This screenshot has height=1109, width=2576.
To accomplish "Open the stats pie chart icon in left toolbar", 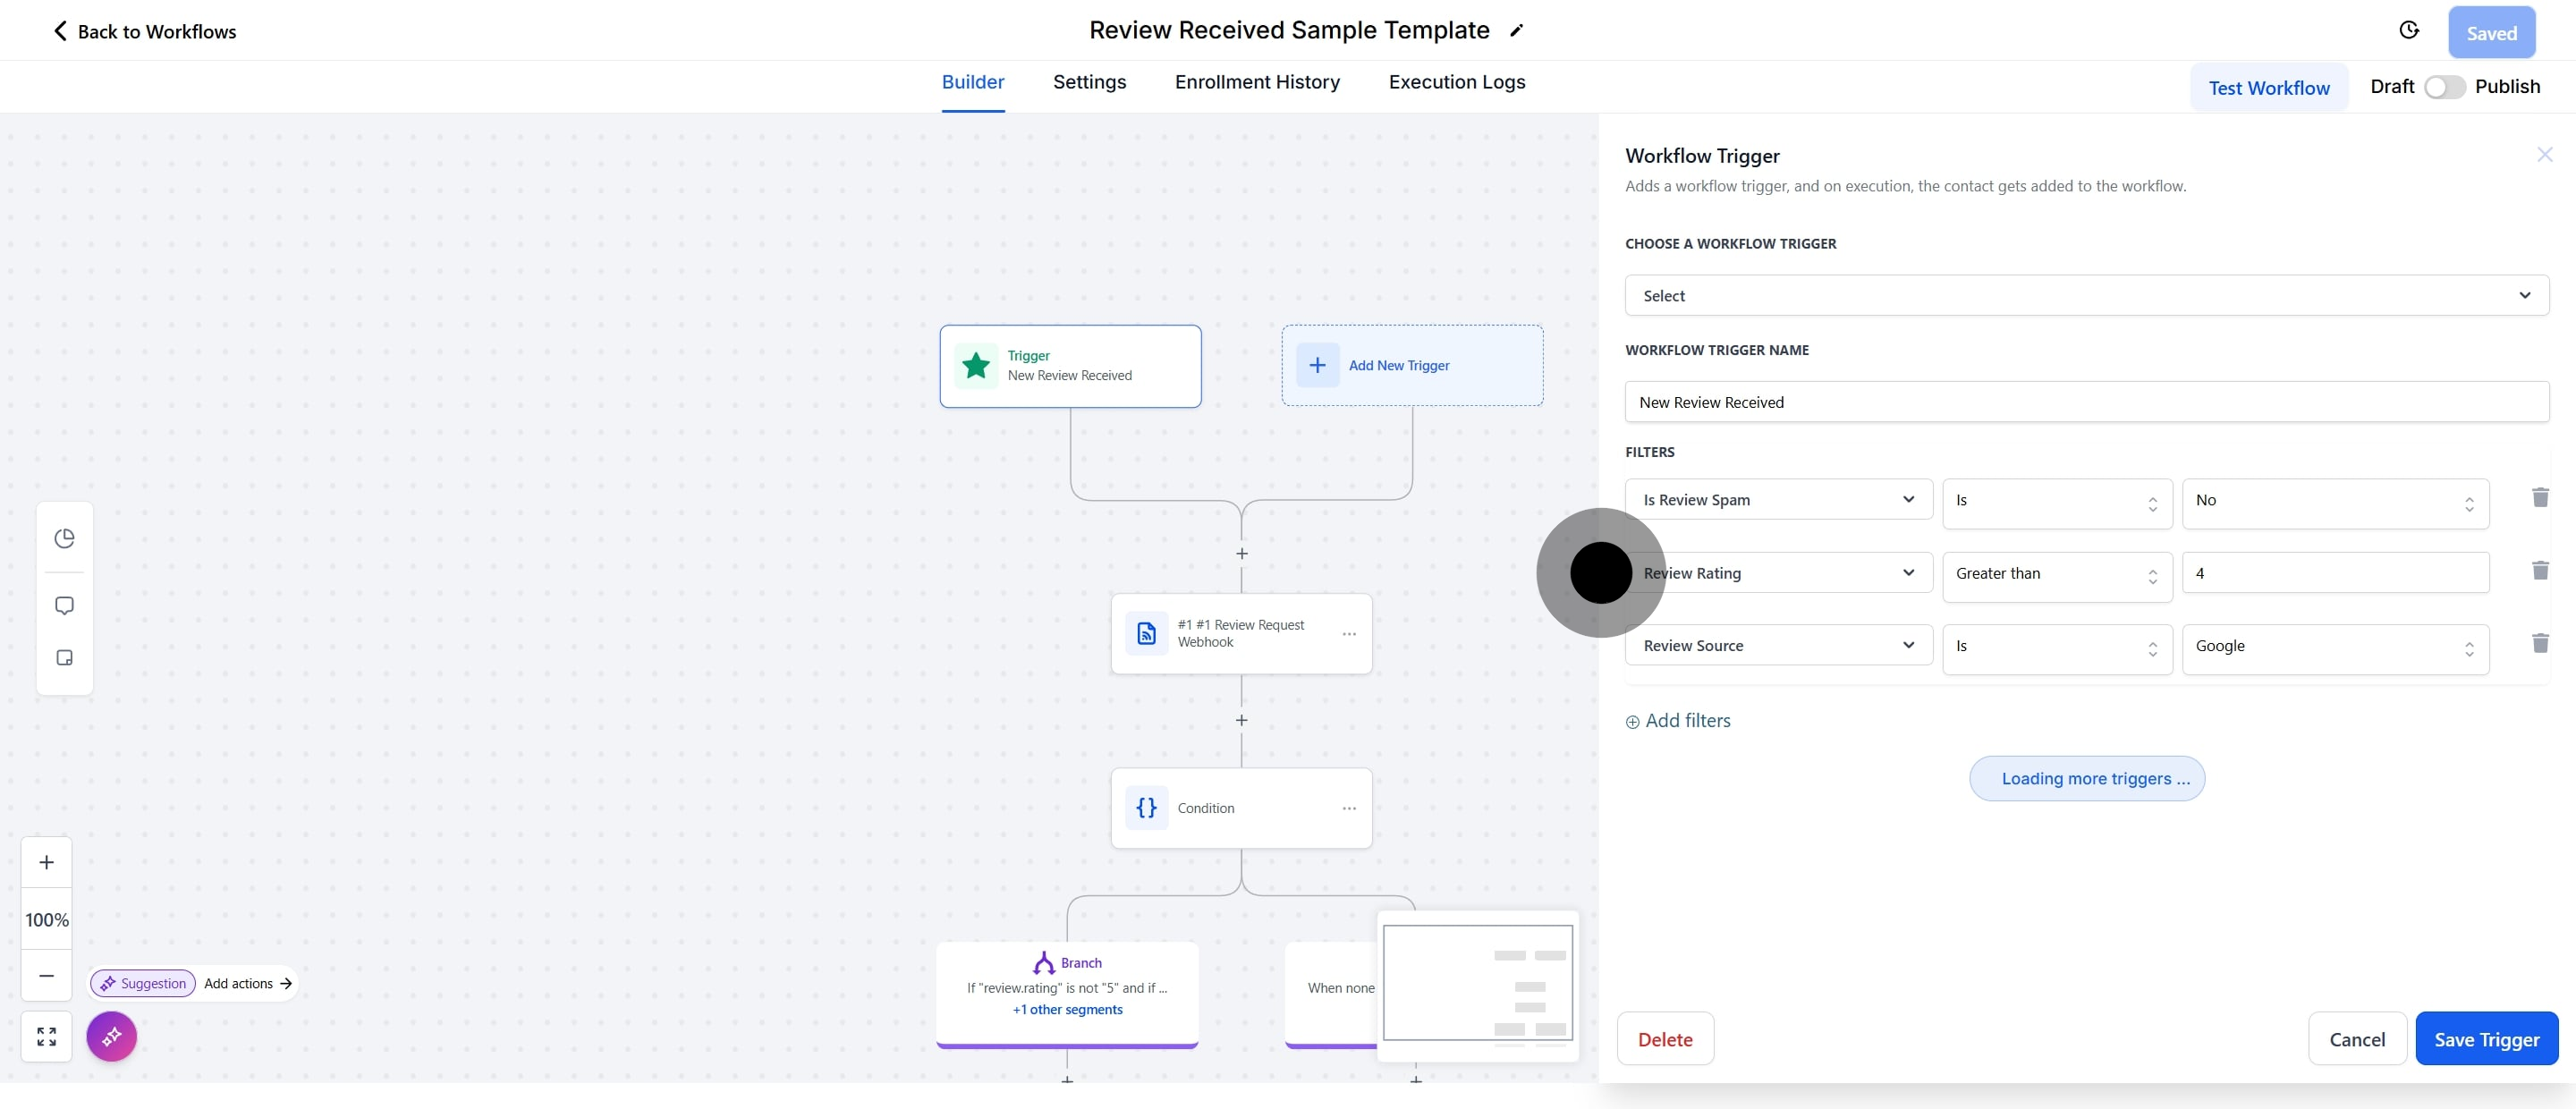I will coord(64,539).
